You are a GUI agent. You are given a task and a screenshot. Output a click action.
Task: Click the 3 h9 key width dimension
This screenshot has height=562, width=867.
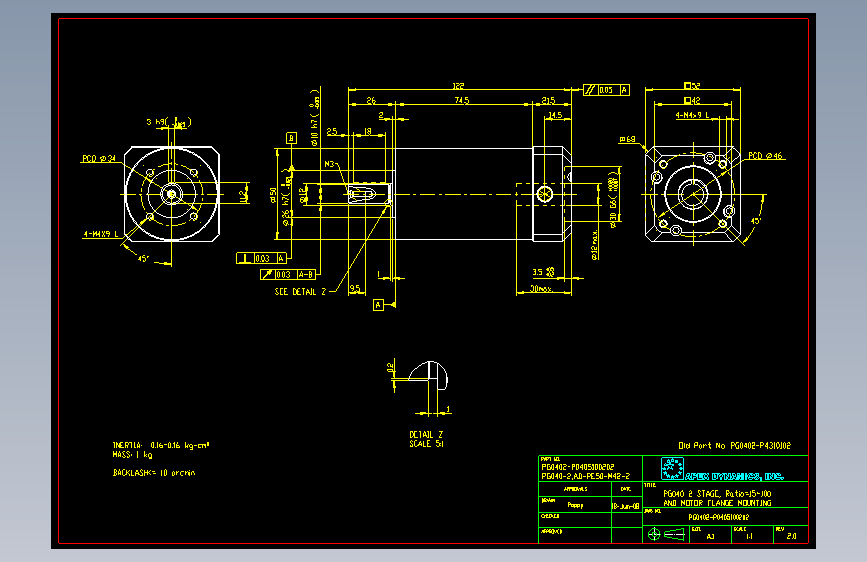(169, 122)
